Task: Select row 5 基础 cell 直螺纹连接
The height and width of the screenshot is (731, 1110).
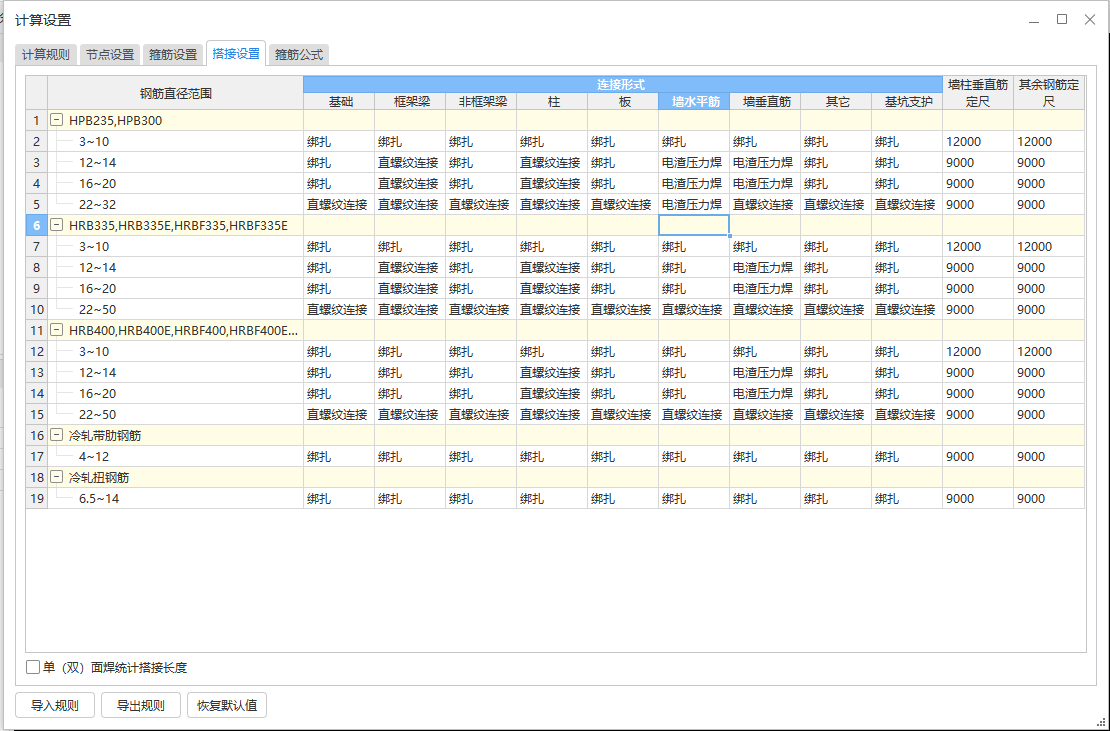Action: [x=339, y=205]
